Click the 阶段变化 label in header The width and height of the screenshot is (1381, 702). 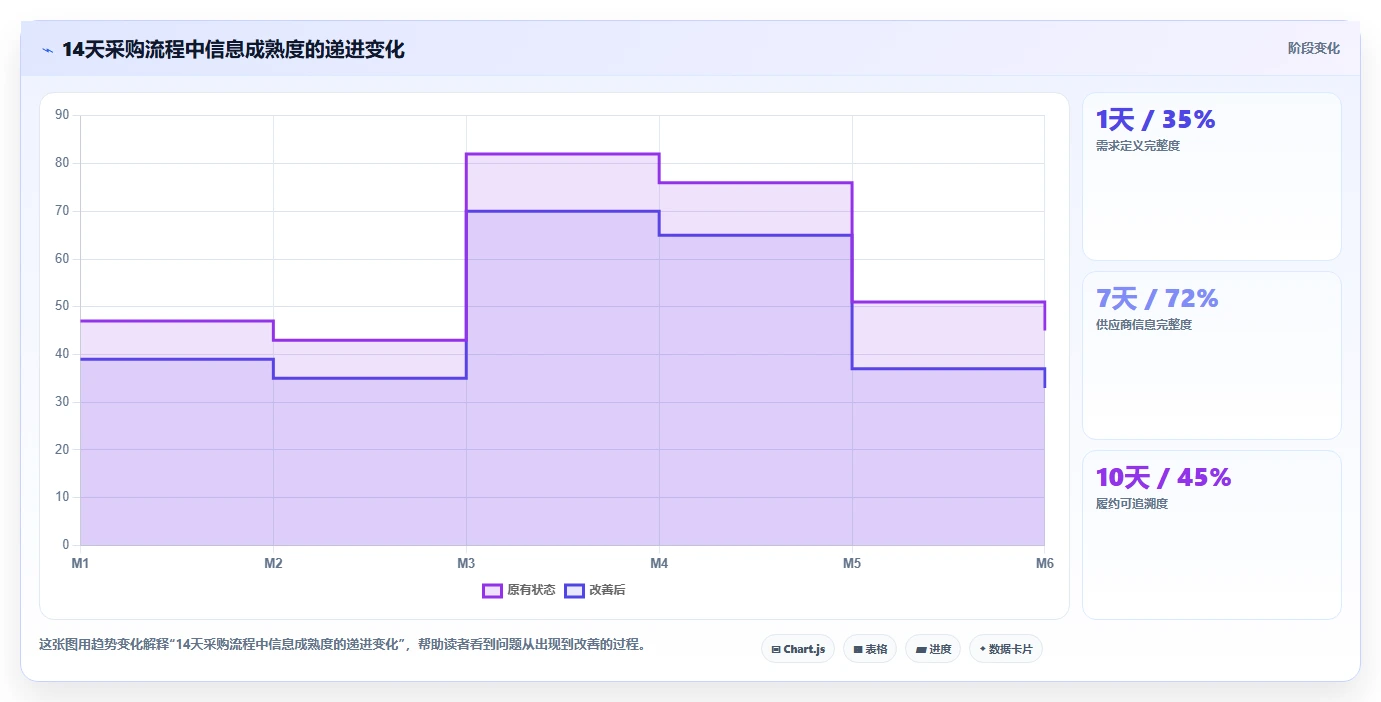[1313, 48]
